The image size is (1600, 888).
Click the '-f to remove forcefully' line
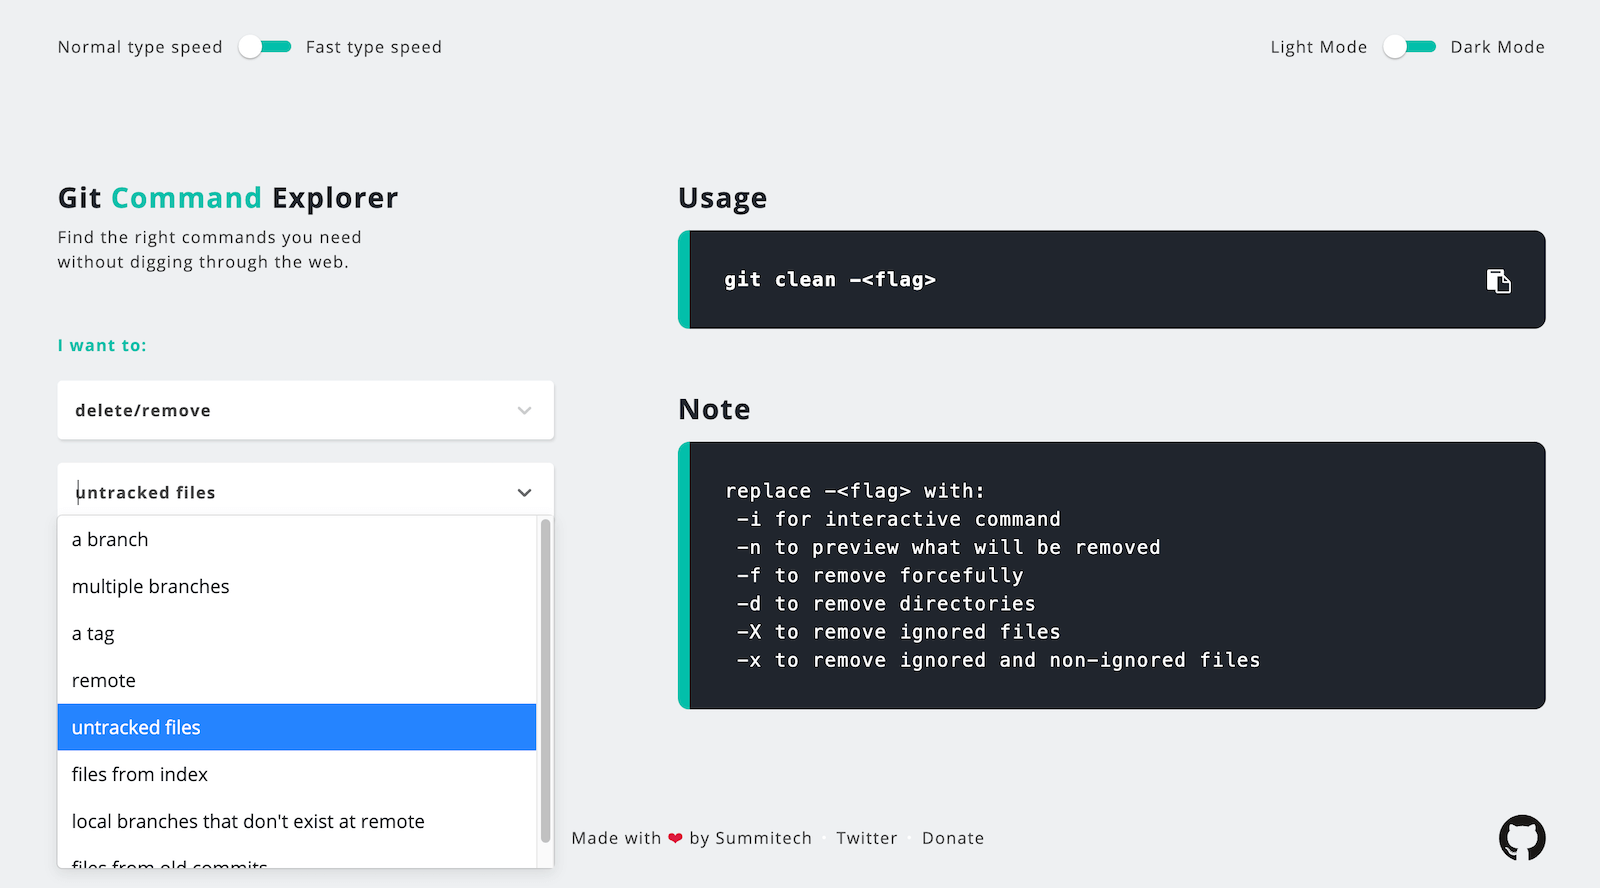880,575
